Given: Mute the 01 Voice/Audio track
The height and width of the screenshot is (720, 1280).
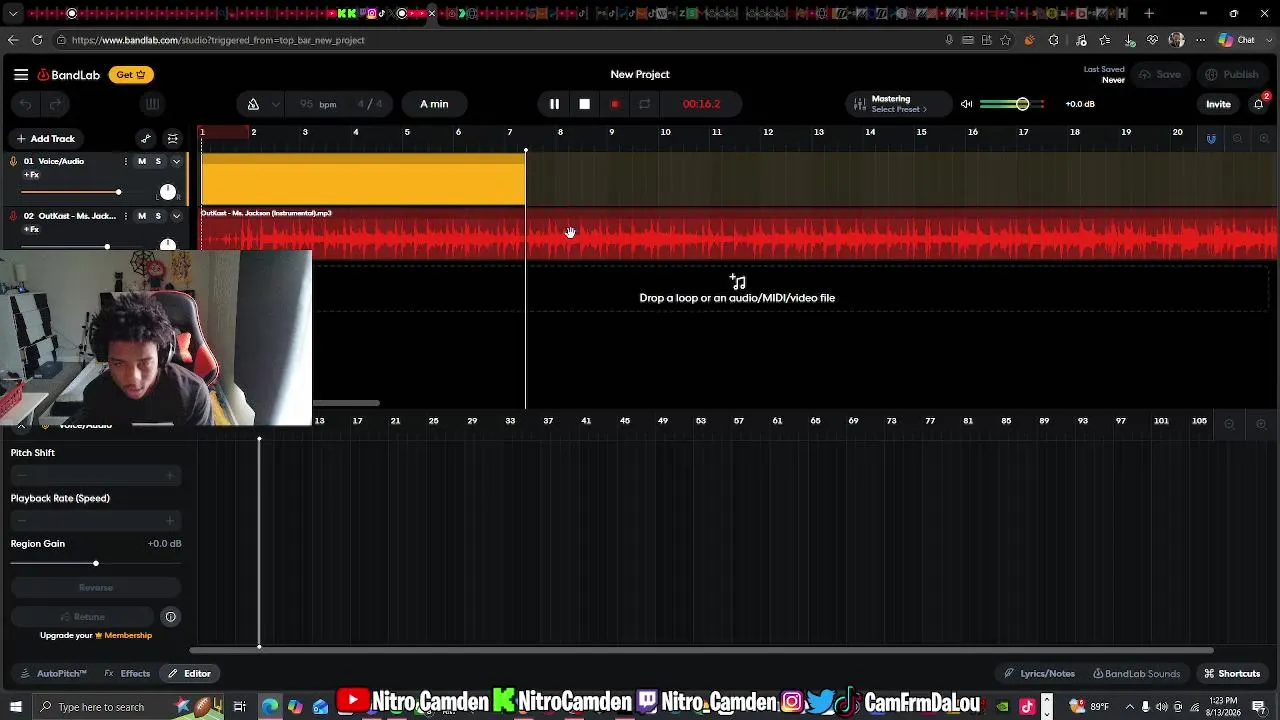Looking at the screenshot, I should tap(142, 161).
